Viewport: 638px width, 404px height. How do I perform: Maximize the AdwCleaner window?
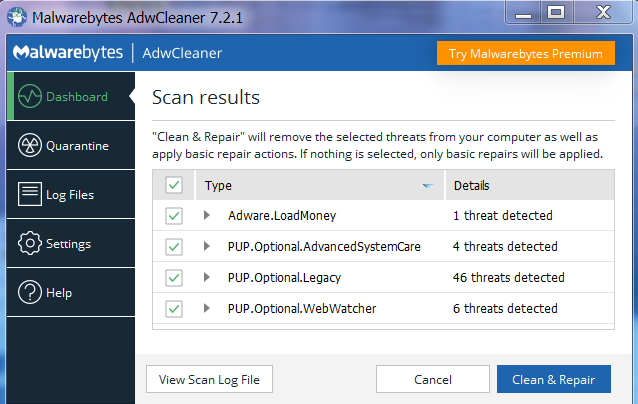pos(556,12)
